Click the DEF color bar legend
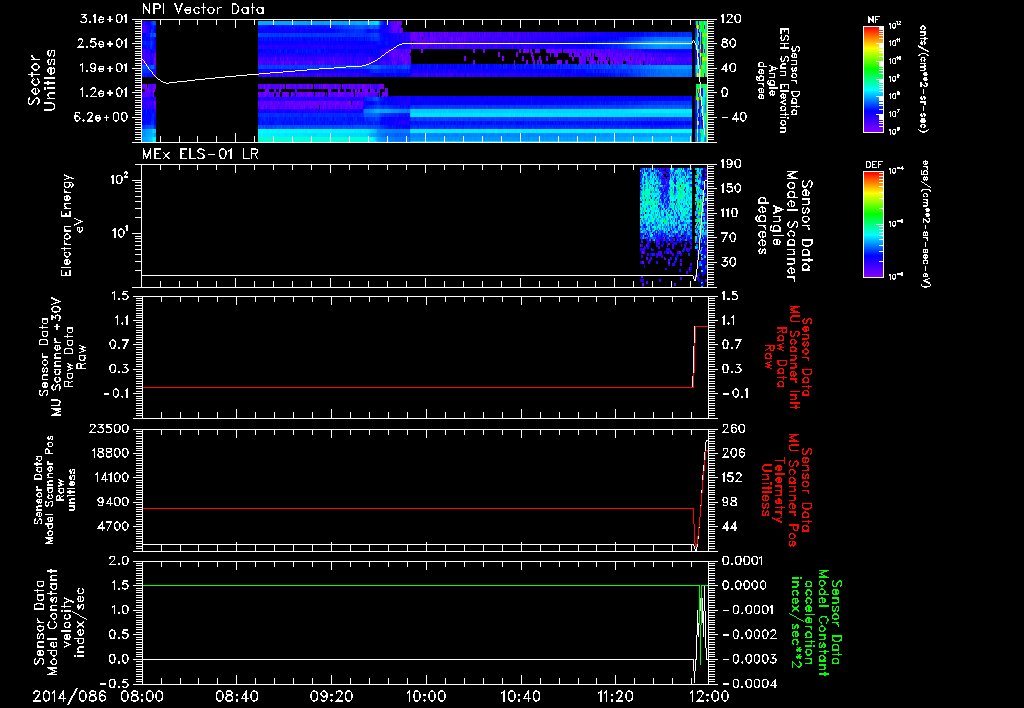This screenshot has height=708, width=1024. [874, 224]
